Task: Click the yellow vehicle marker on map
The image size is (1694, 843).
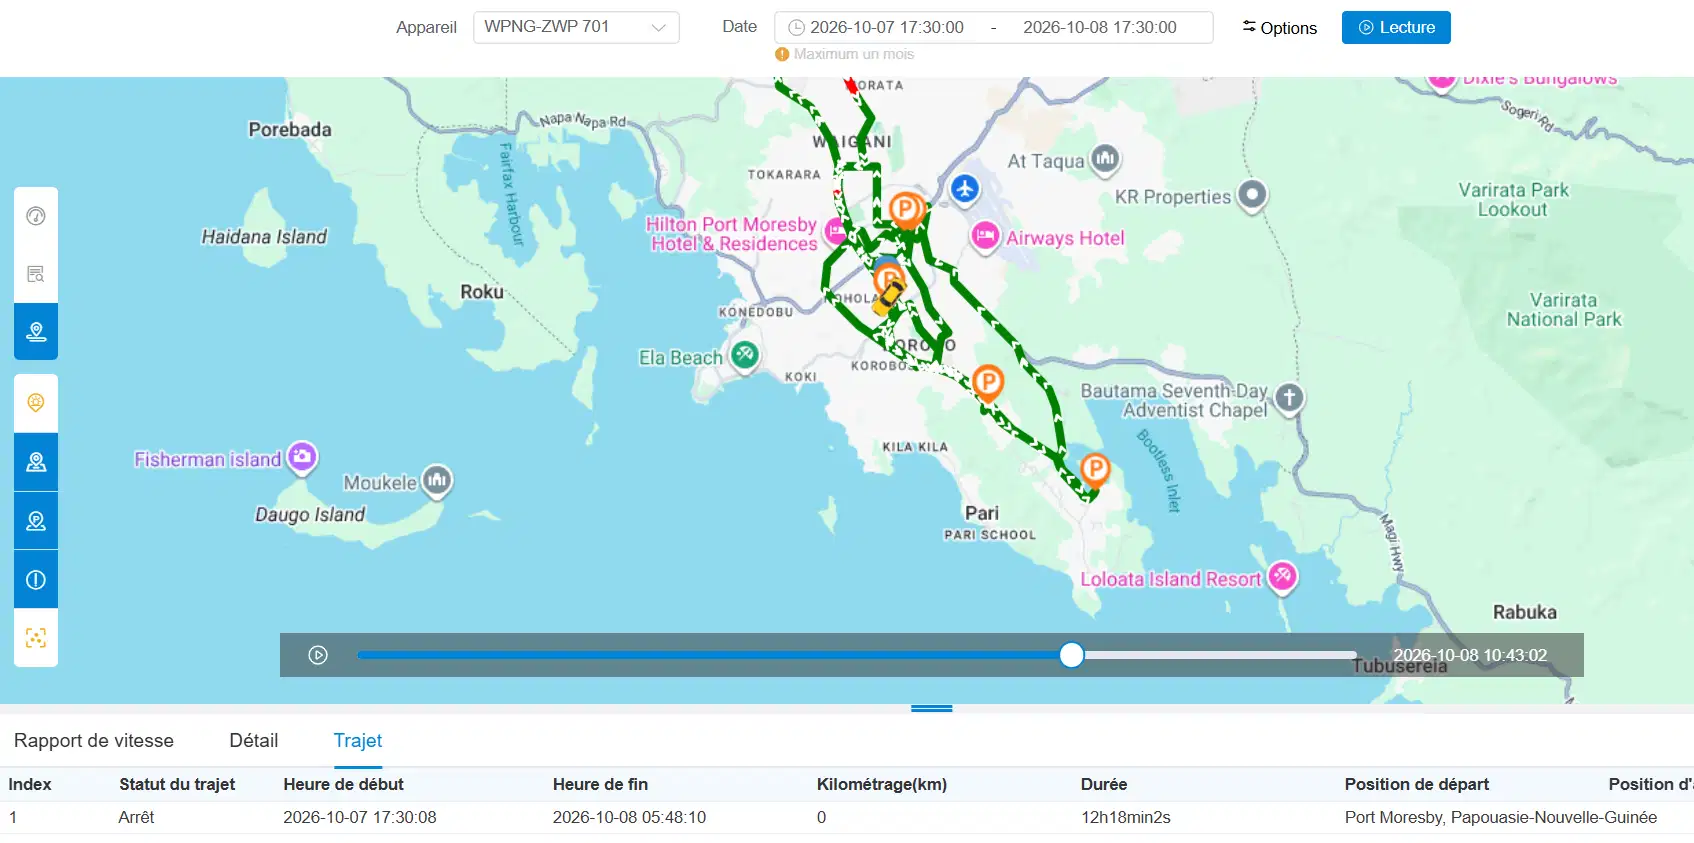Action: pyautogui.click(x=887, y=297)
